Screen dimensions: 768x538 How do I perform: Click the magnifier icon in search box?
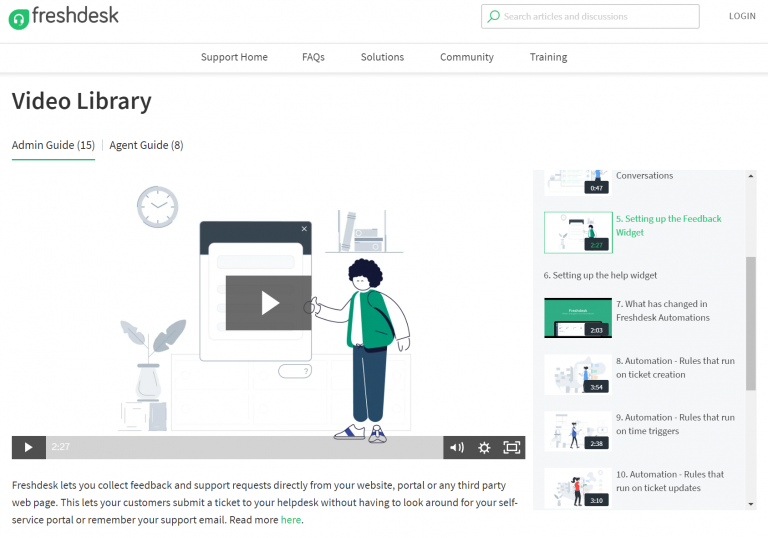[493, 16]
